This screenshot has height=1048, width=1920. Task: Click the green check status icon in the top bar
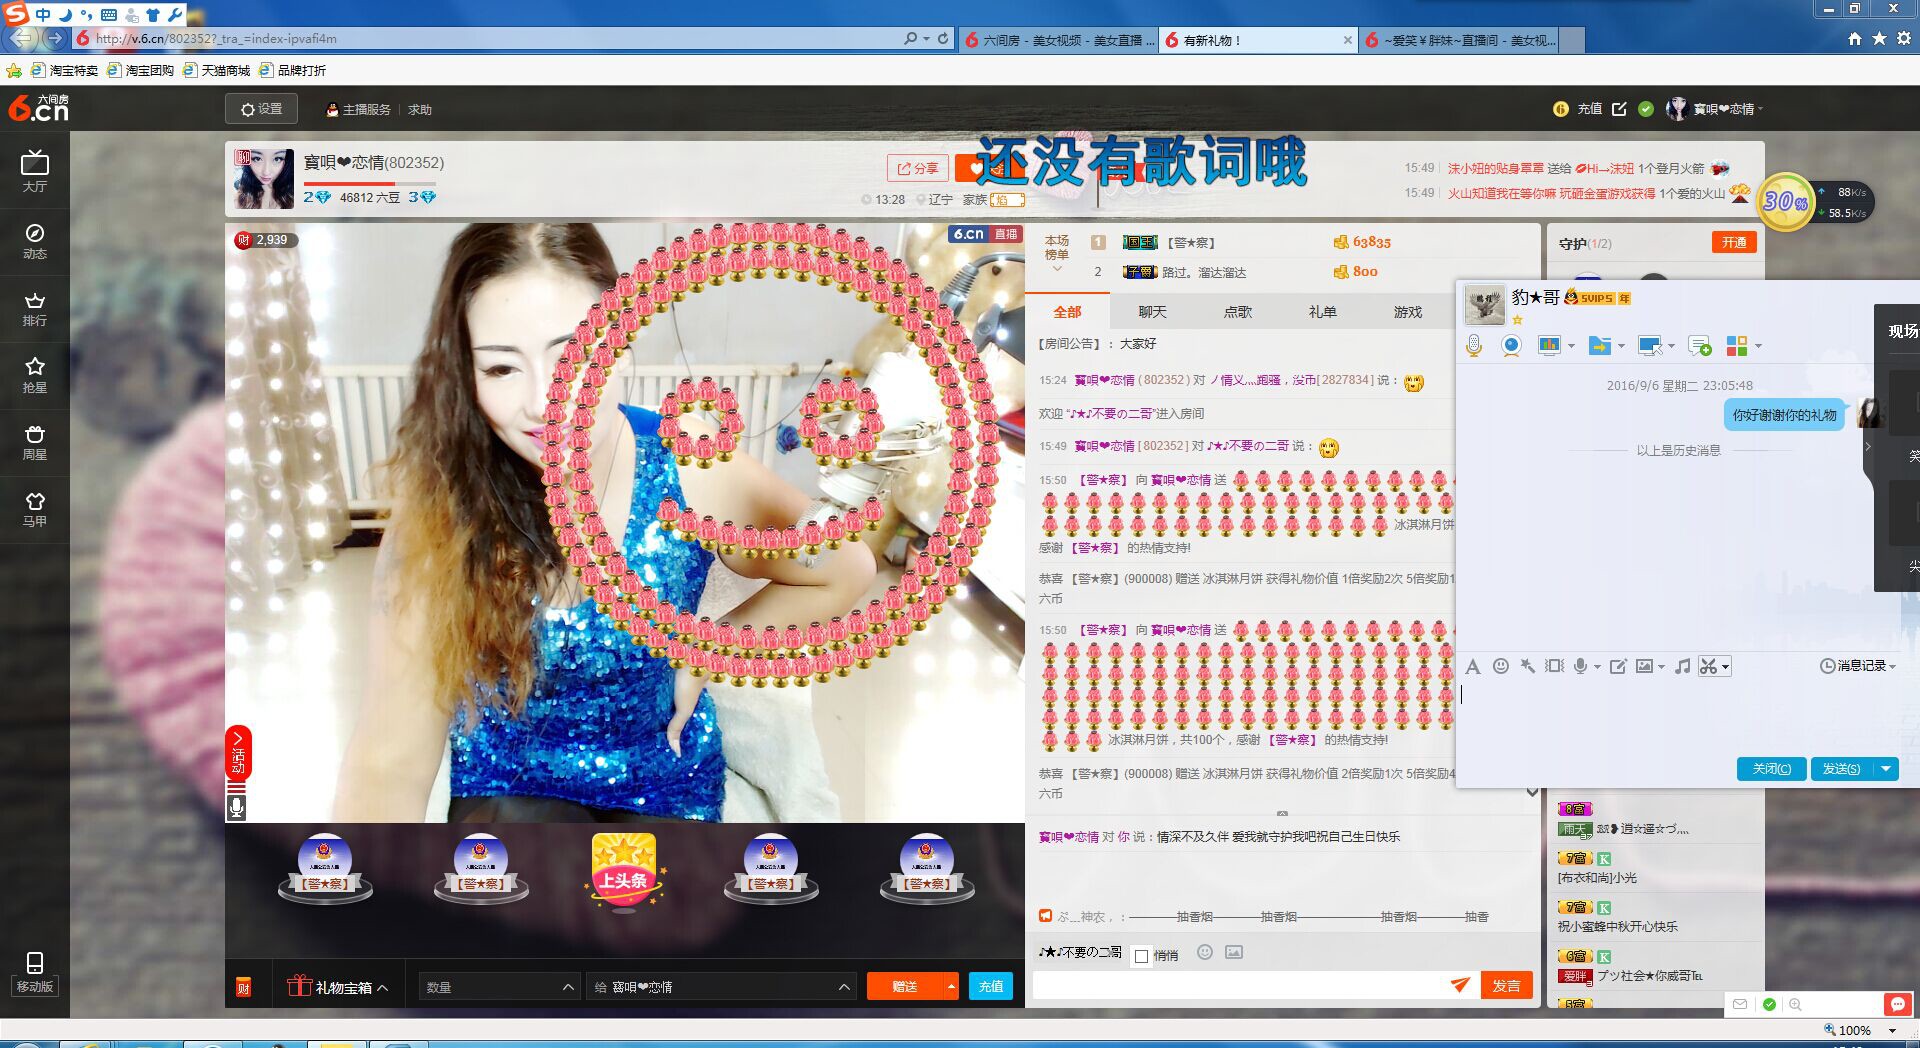click(1646, 109)
